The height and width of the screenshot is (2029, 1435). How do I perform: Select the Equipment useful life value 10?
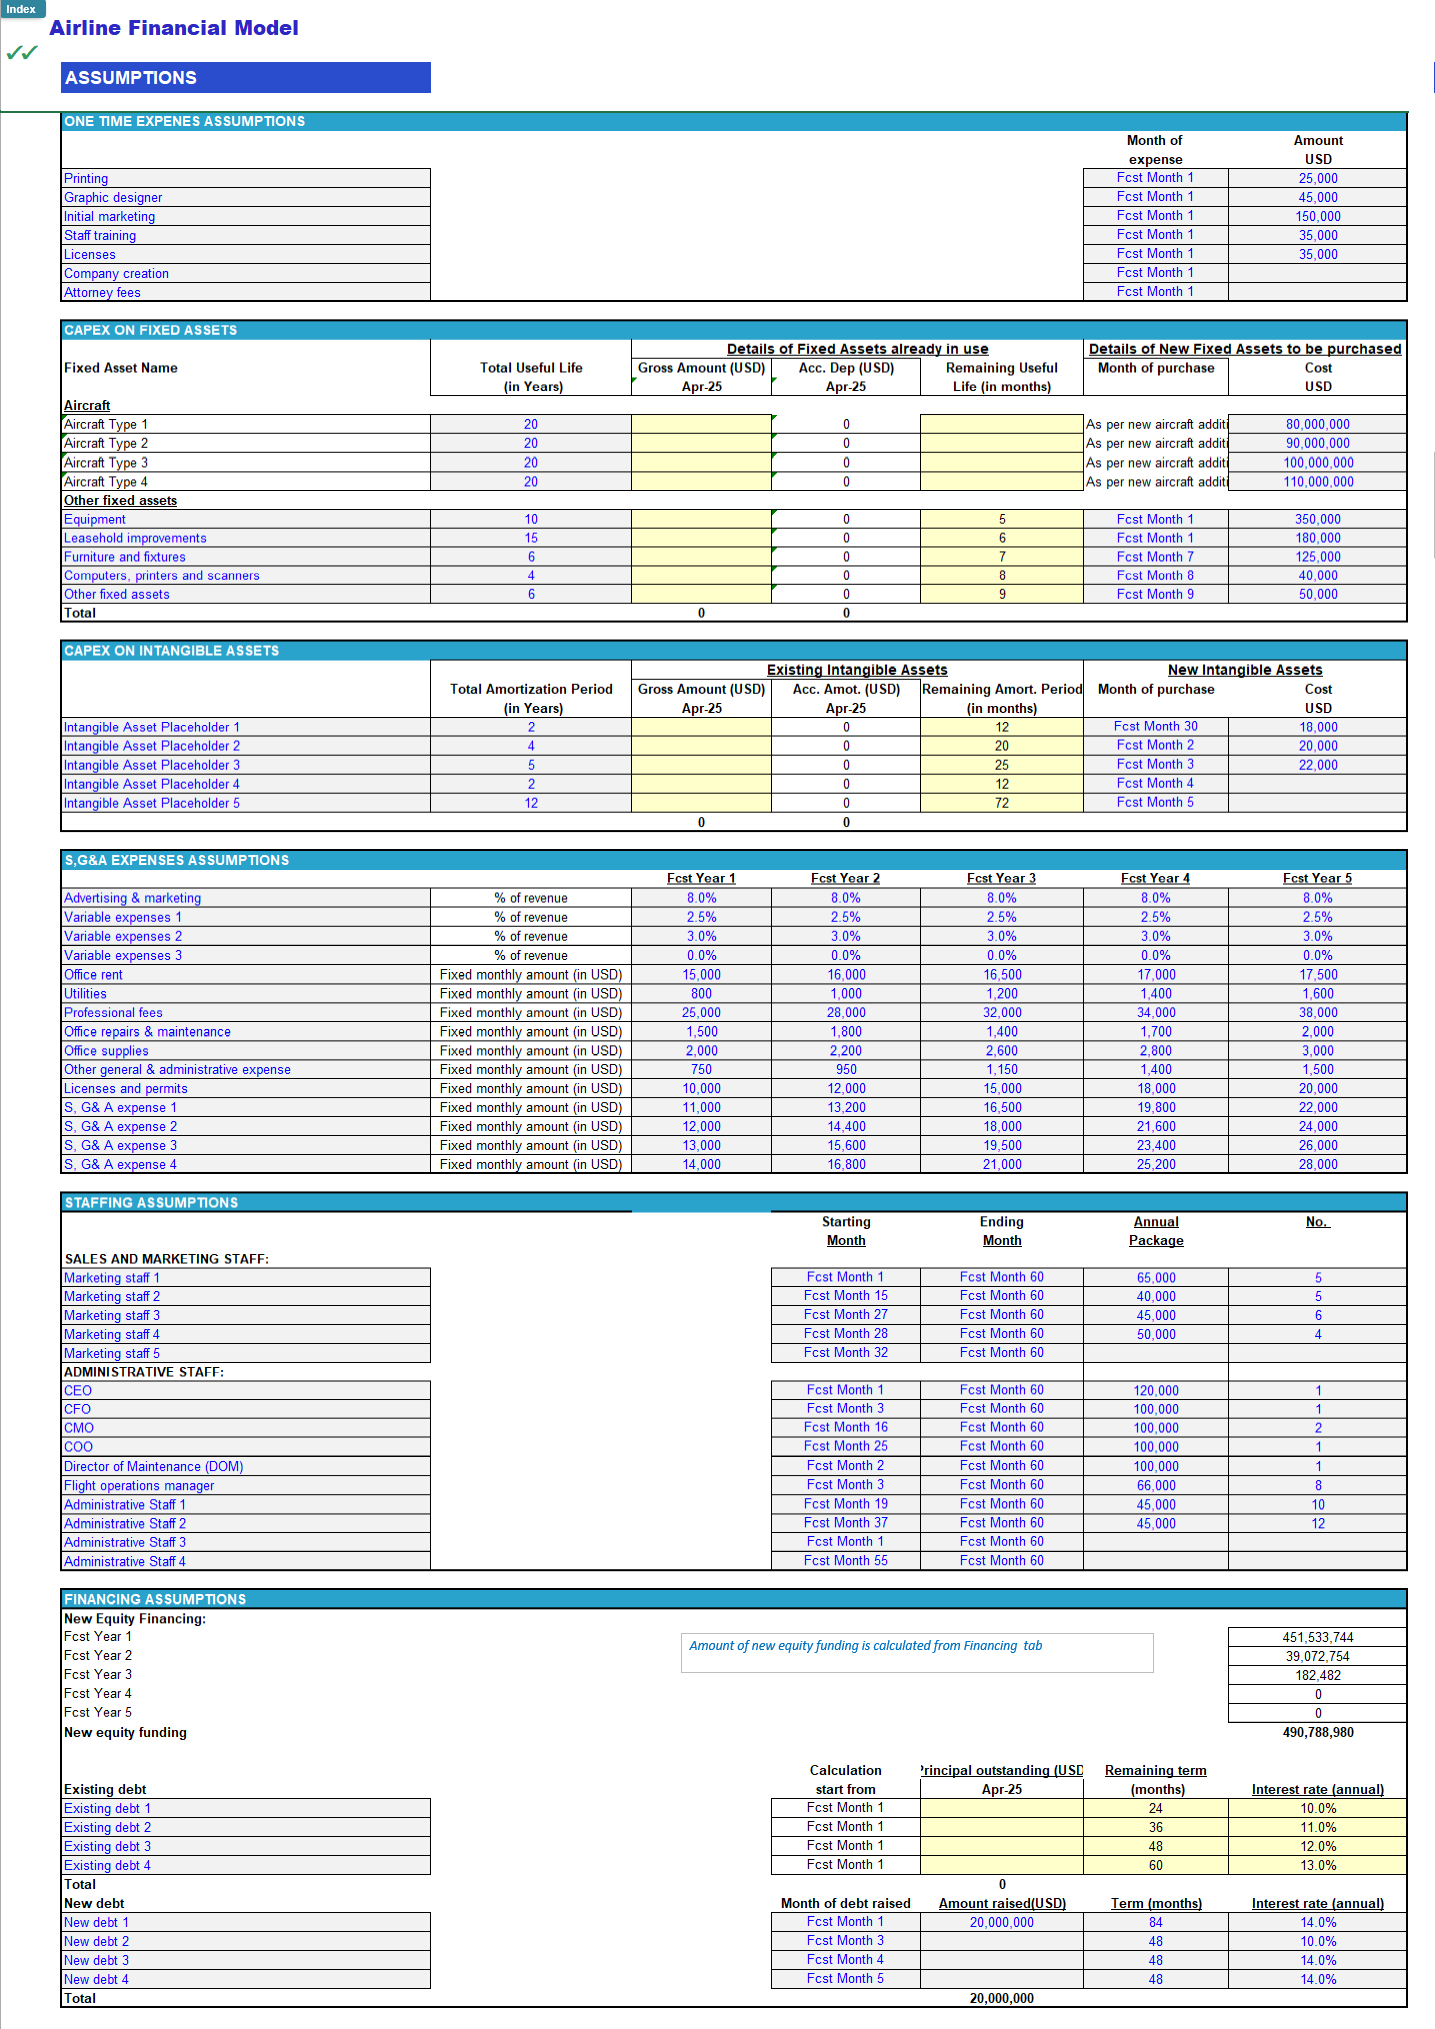(531, 520)
